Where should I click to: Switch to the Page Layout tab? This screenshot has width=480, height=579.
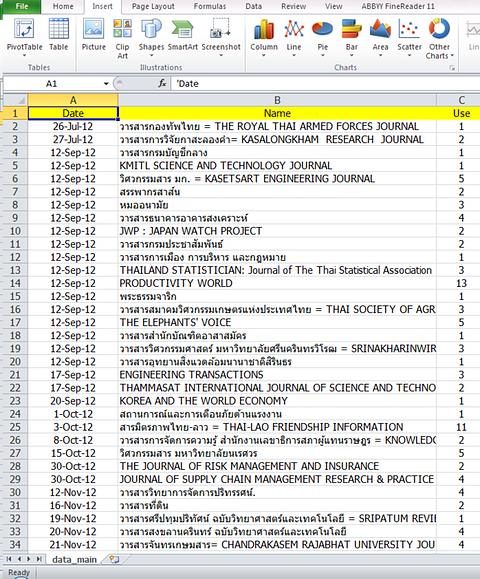[153, 6]
